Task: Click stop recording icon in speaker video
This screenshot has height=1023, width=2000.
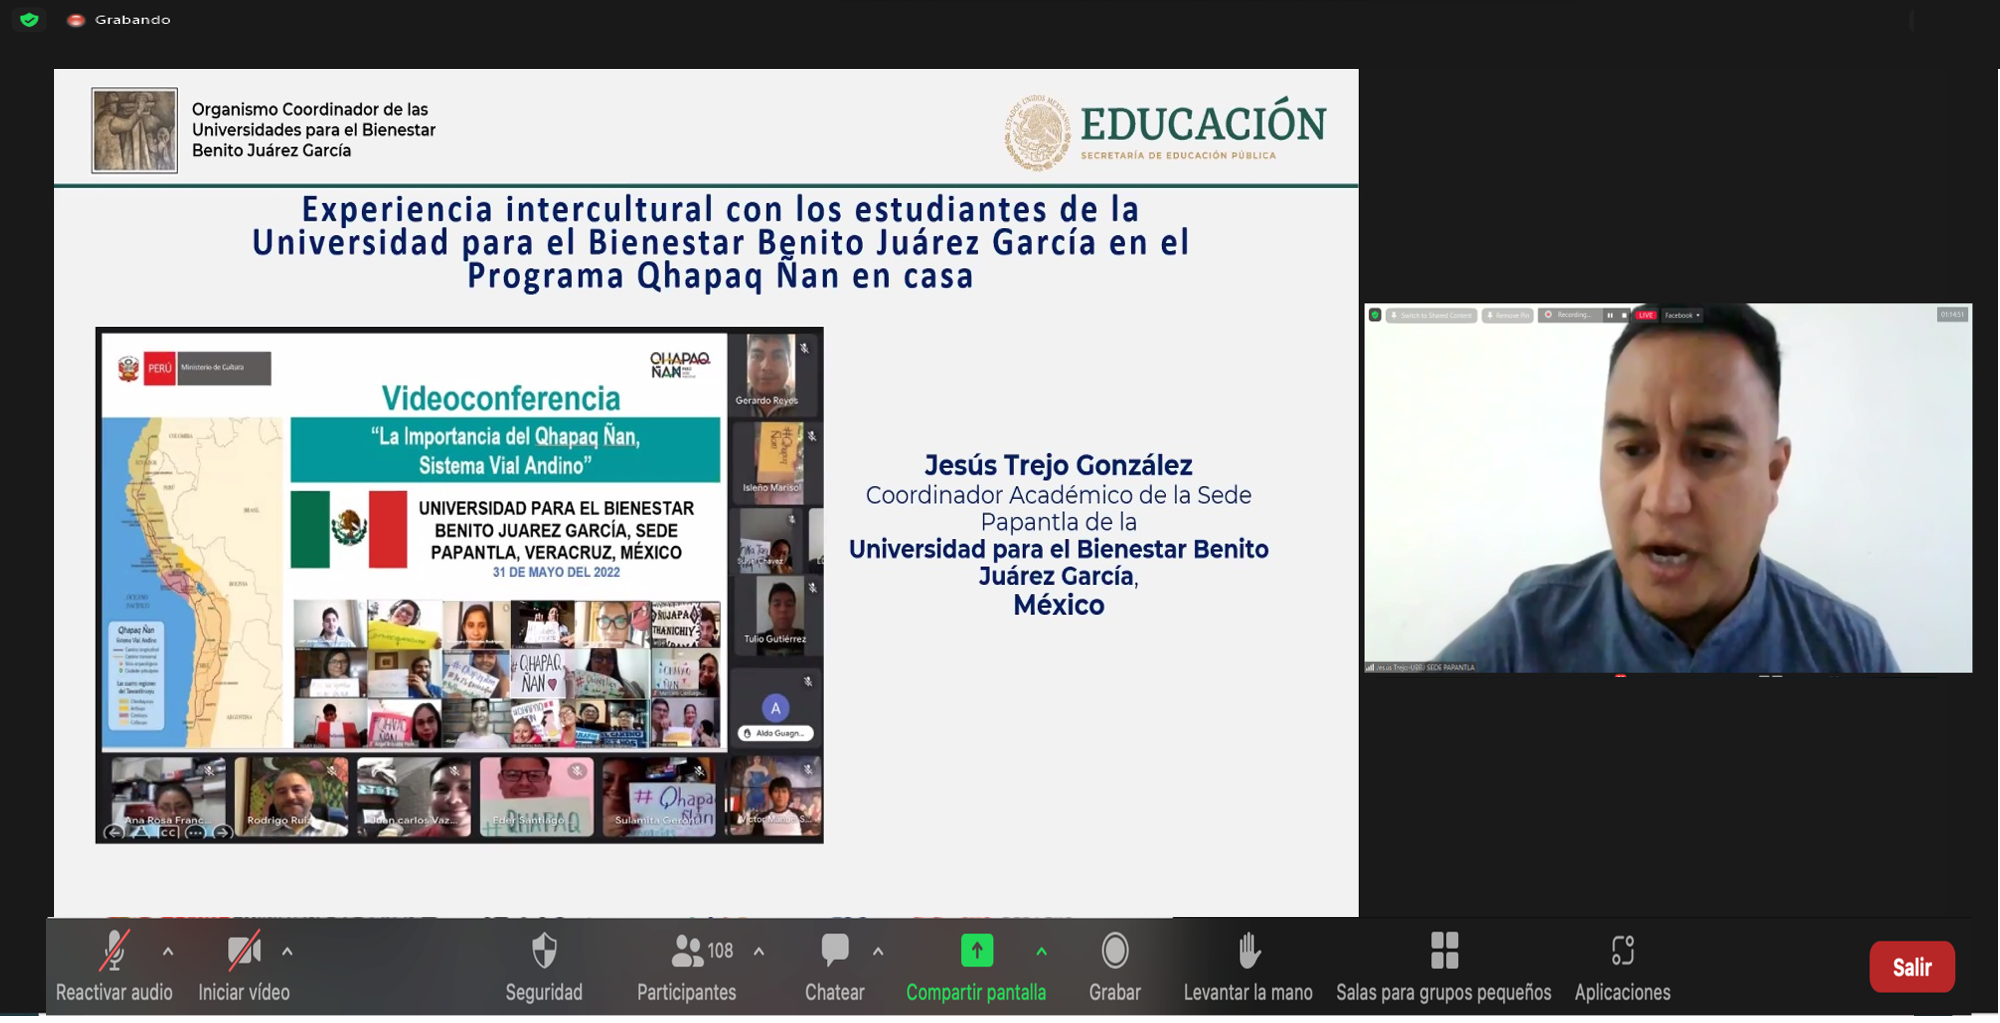Action: [1624, 315]
